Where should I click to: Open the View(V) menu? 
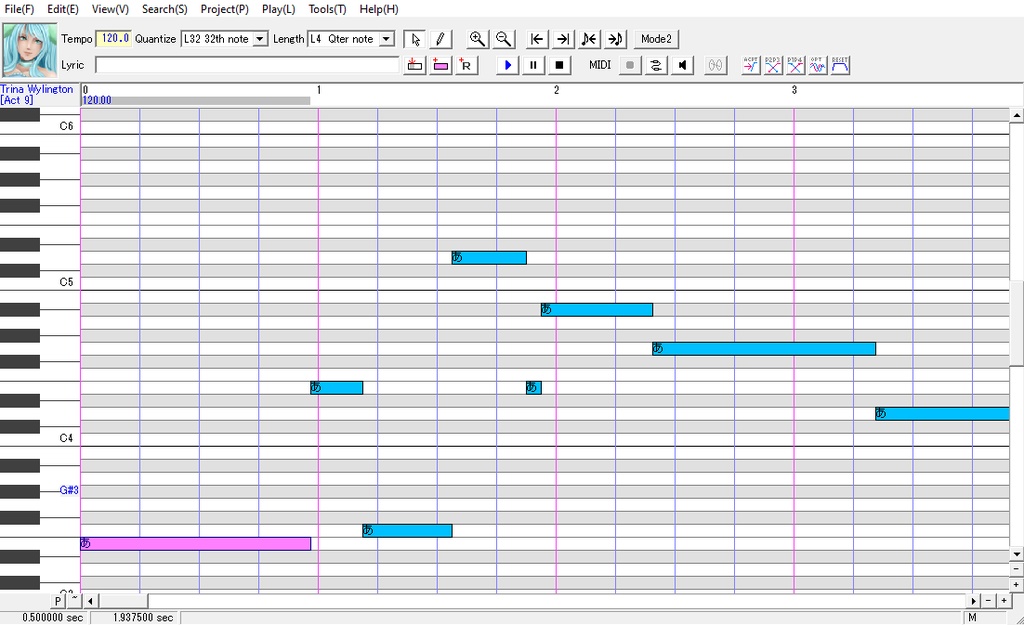[x=110, y=9]
